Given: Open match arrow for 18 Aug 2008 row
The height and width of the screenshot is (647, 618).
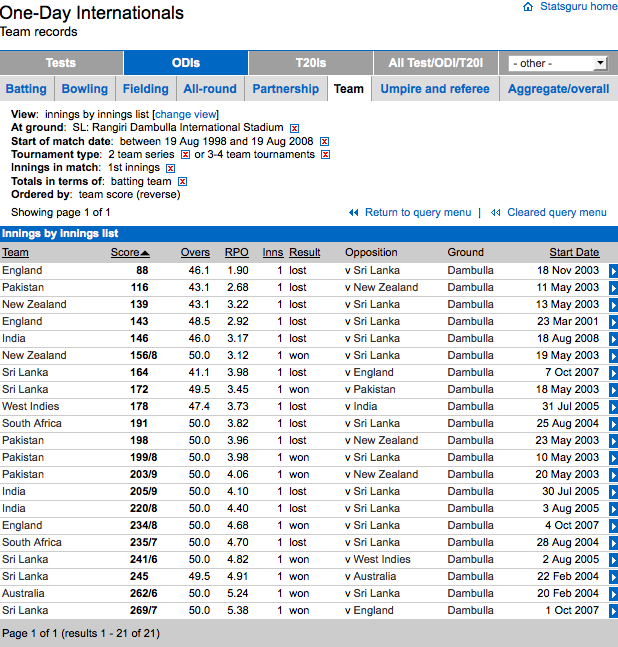Looking at the screenshot, I should click(613, 339).
